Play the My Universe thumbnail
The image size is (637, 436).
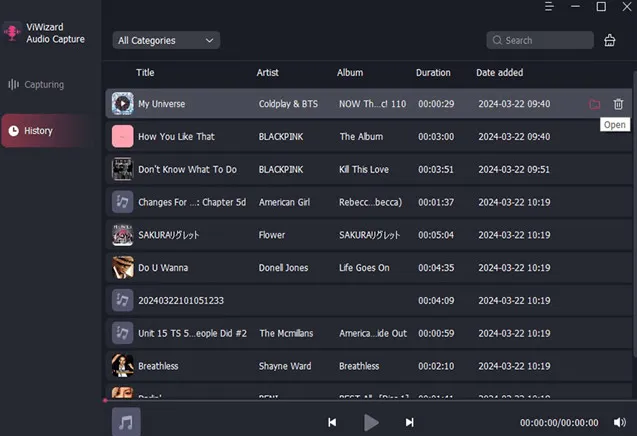coord(122,104)
